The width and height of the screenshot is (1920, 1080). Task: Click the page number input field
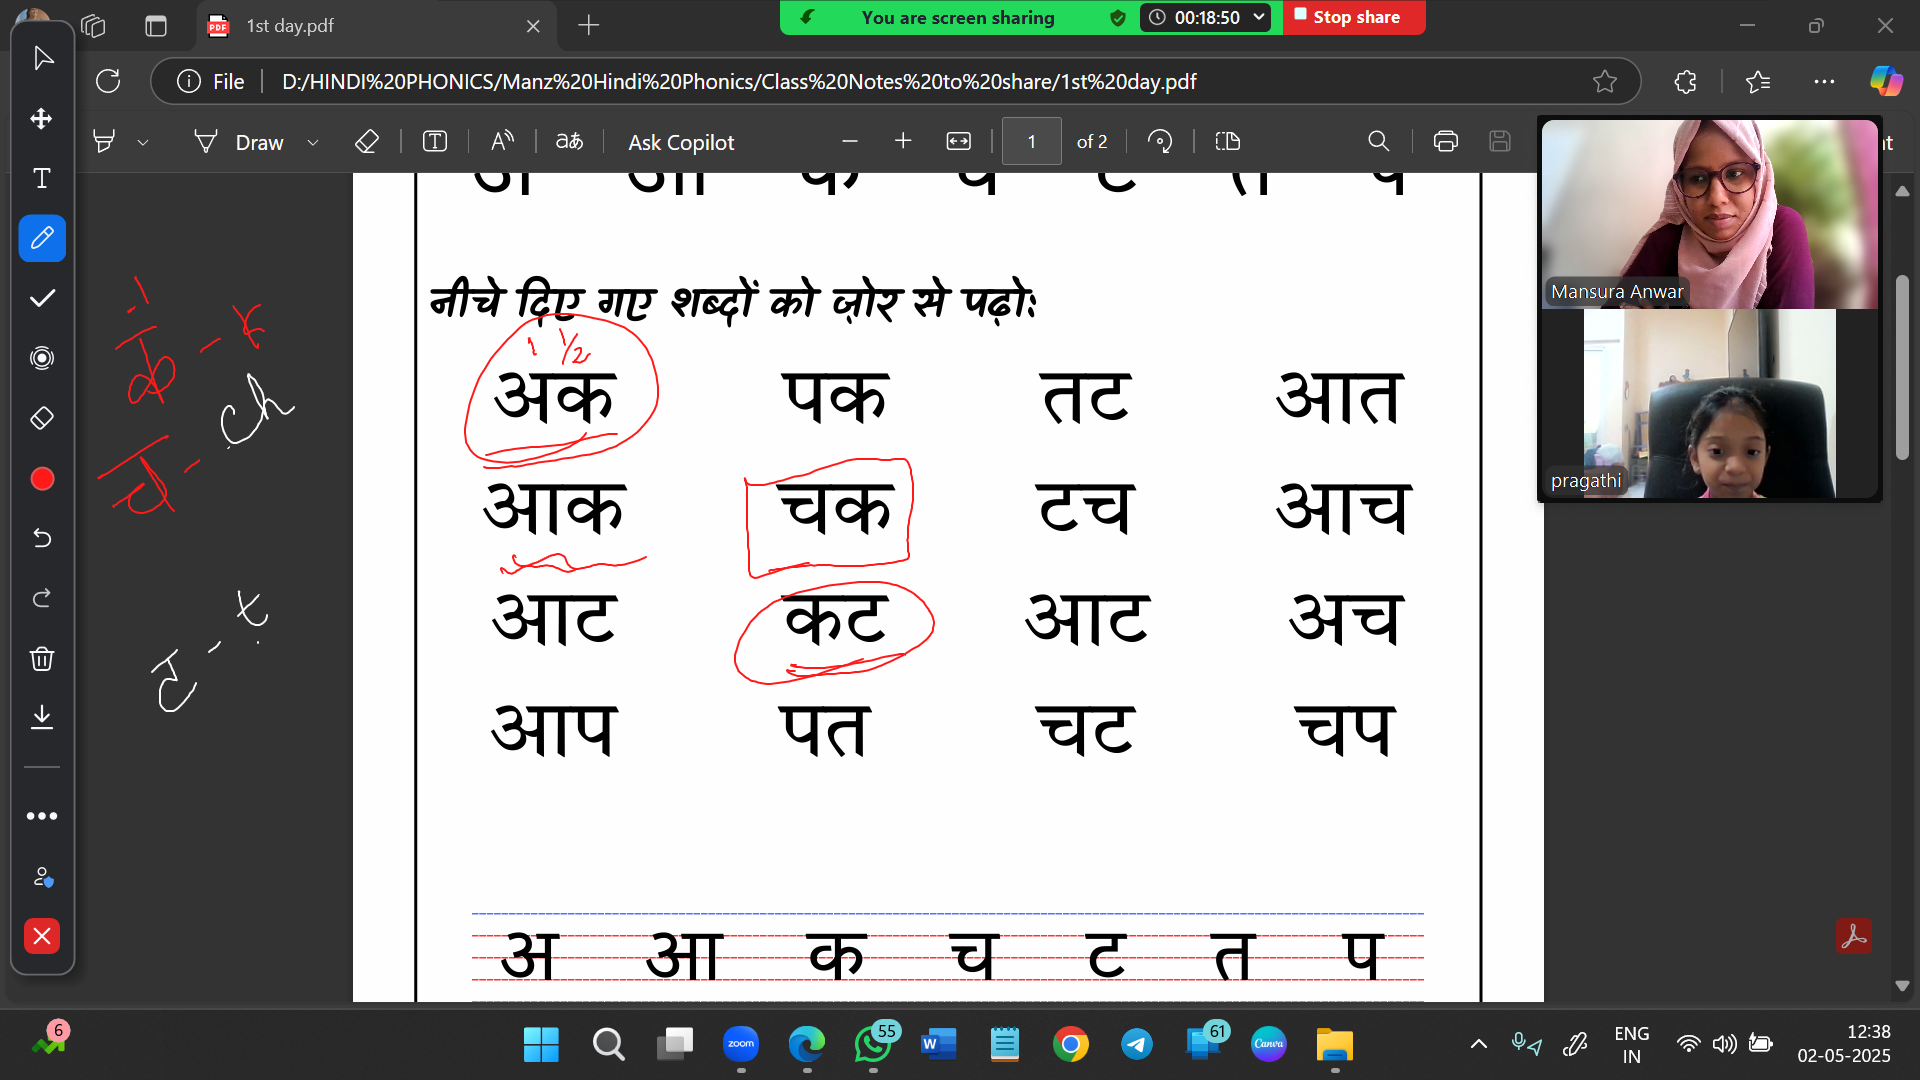1031,142
